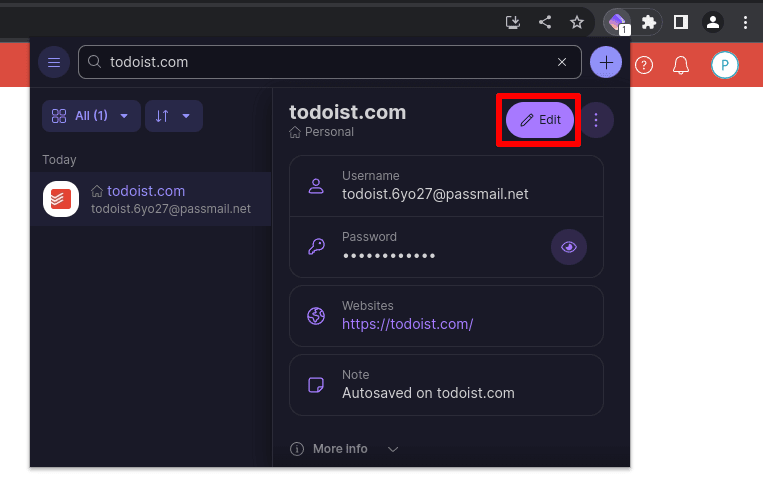Screen dimensions: 763x488
Task: Click the Proton Pass extension icon in toolbar
Action: click(x=618, y=22)
